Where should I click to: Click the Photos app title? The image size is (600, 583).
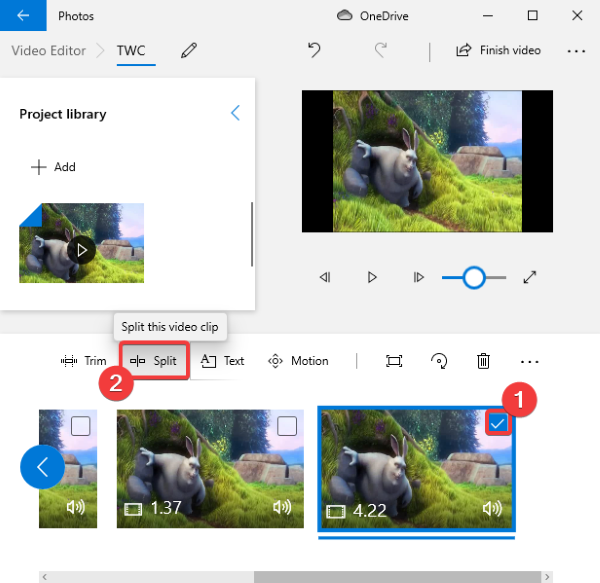tap(76, 16)
